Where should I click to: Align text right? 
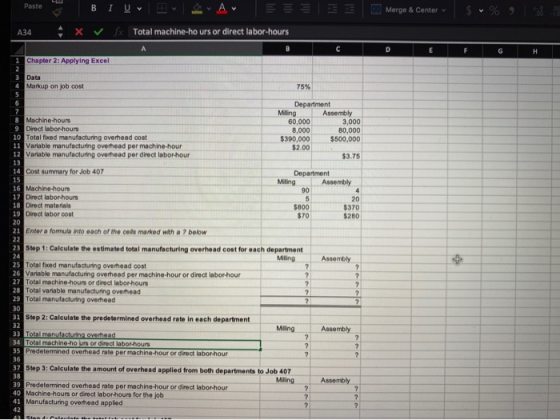click(x=305, y=9)
